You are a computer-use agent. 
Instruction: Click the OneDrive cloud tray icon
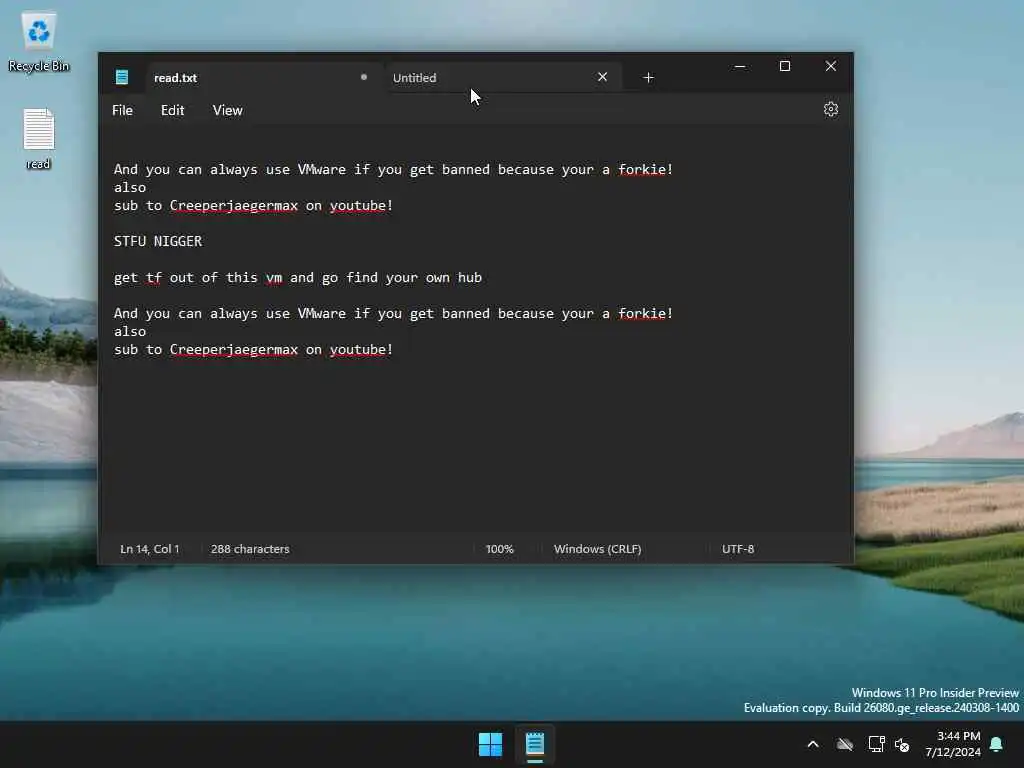coord(845,744)
